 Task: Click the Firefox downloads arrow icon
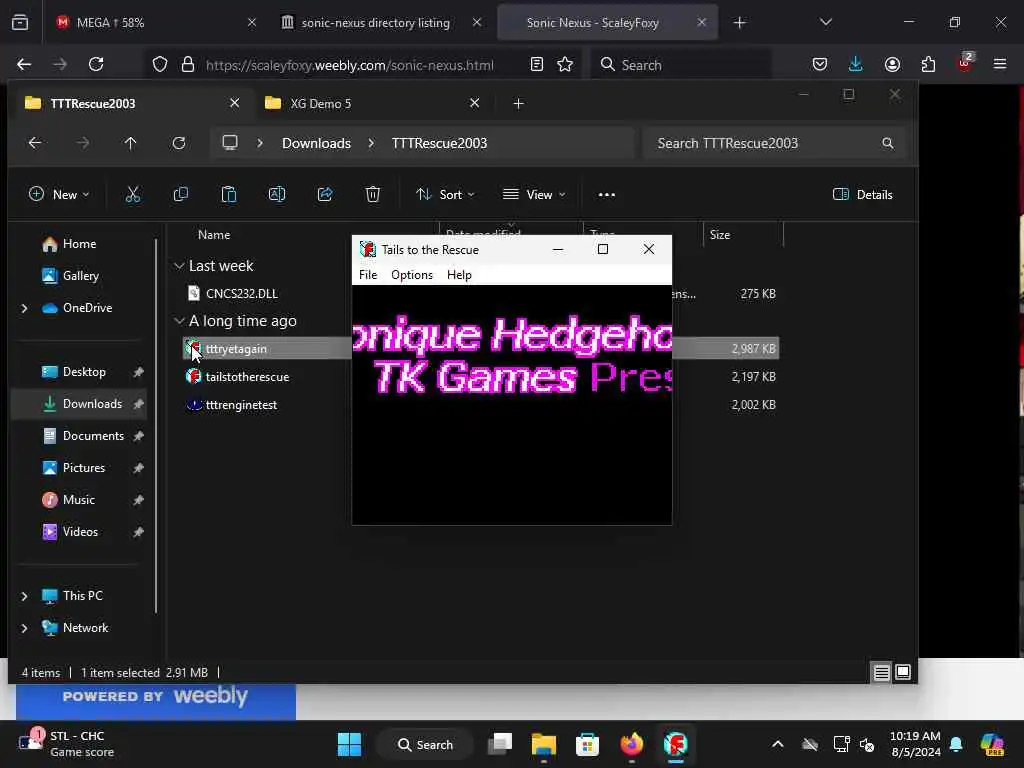(856, 64)
